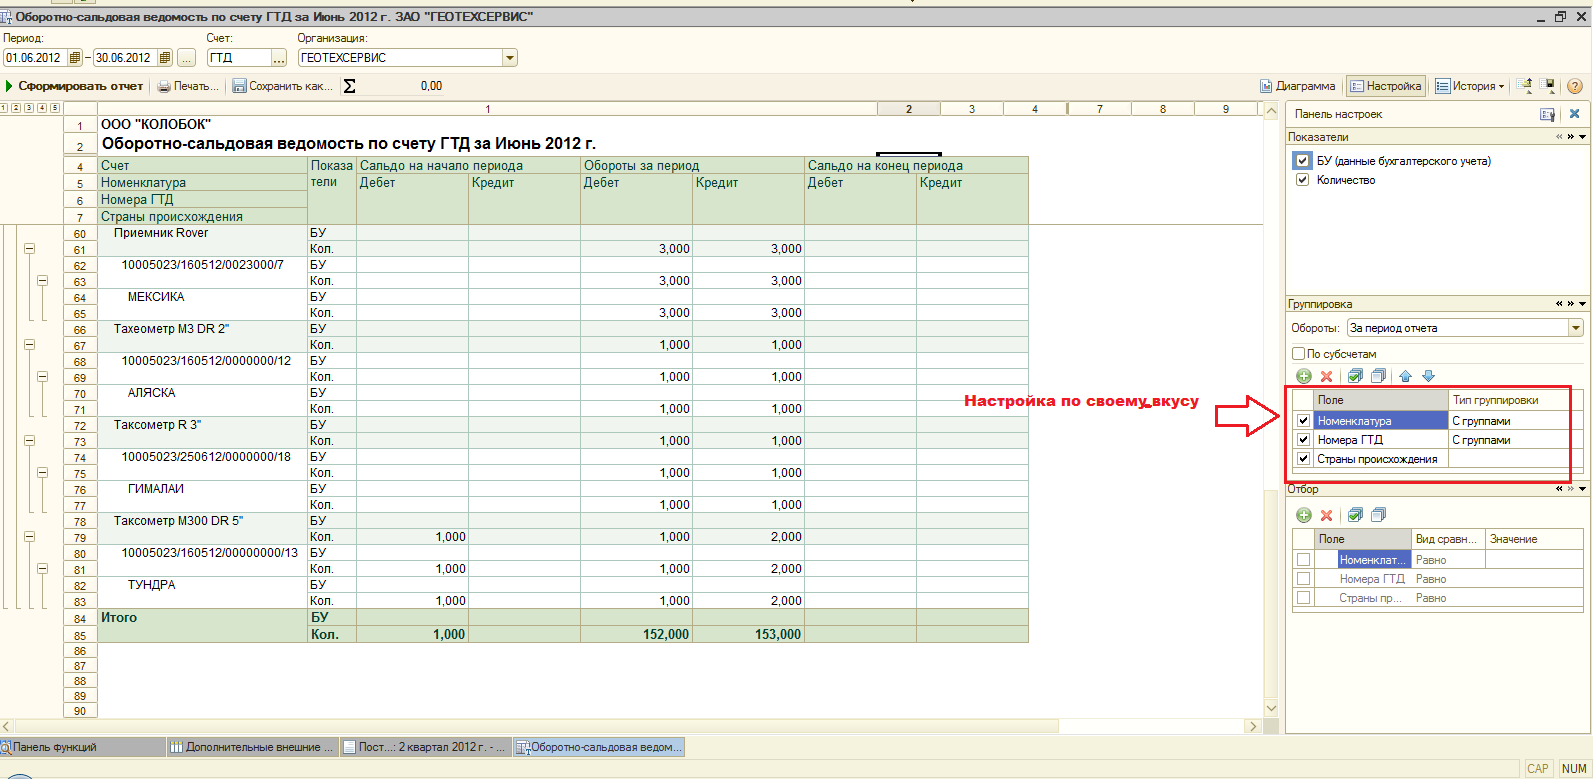Click column header 2 in spreadsheet
Viewport: 1593px width, 779px height.
(909, 109)
